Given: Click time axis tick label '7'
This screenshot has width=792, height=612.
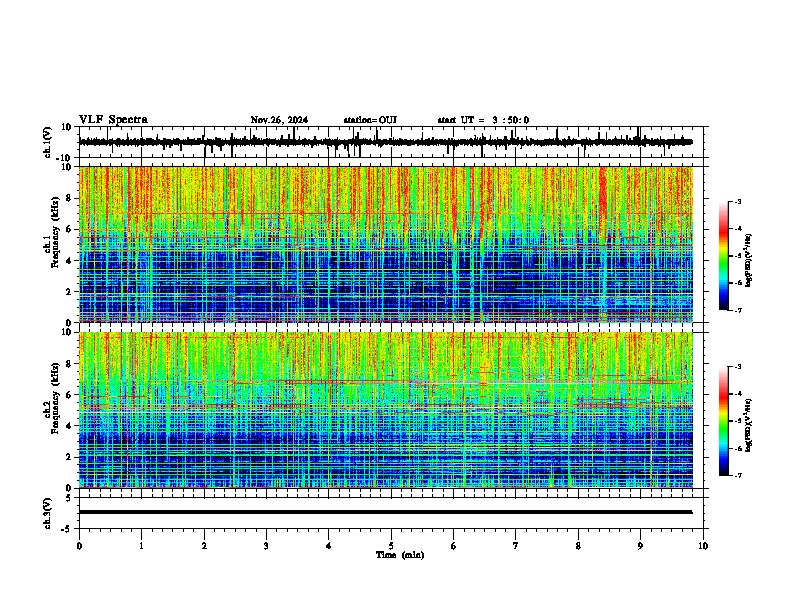Looking at the screenshot, I should pyautogui.click(x=515, y=546).
